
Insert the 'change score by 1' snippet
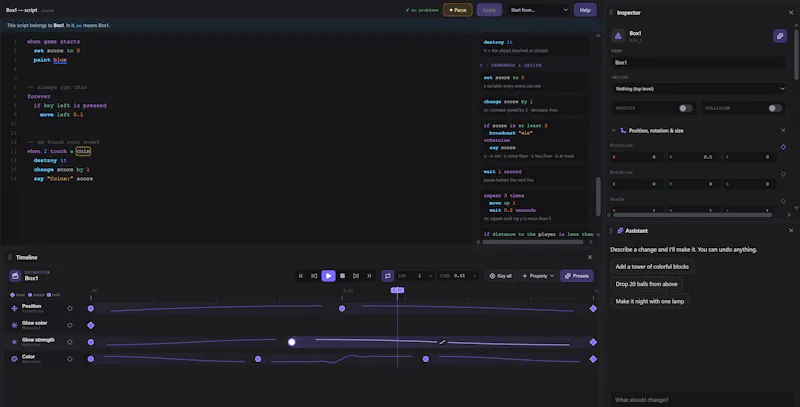pyautogui.click(x=534, y=106)
